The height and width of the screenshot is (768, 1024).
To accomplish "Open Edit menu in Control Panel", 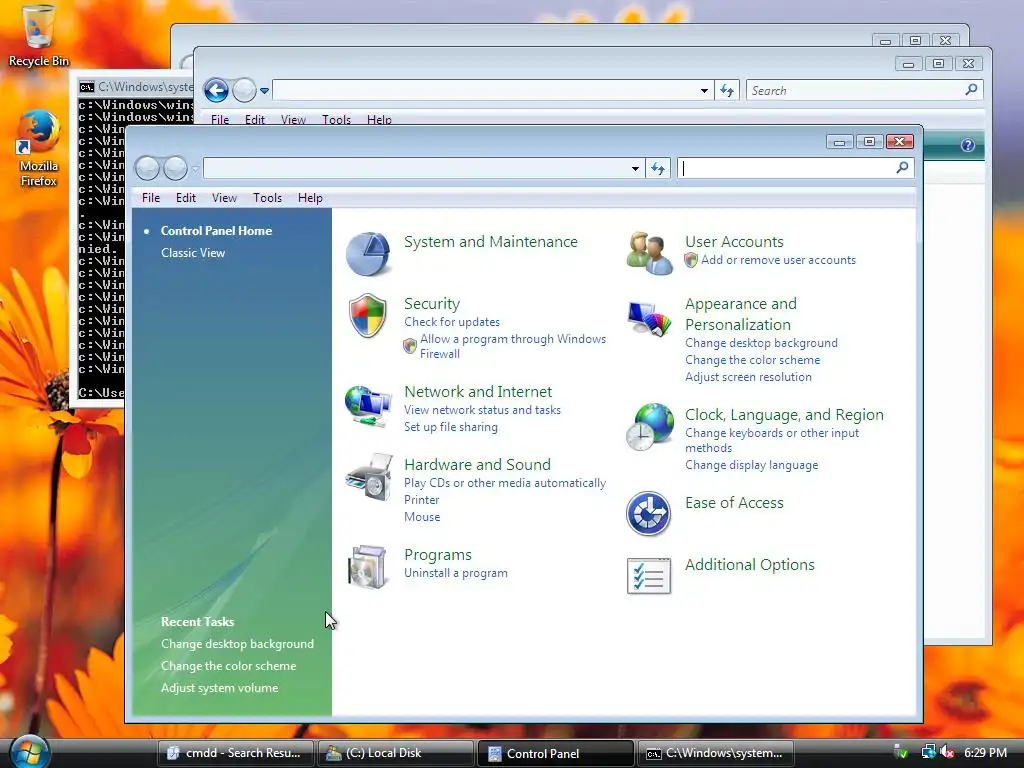I will 185,198.
